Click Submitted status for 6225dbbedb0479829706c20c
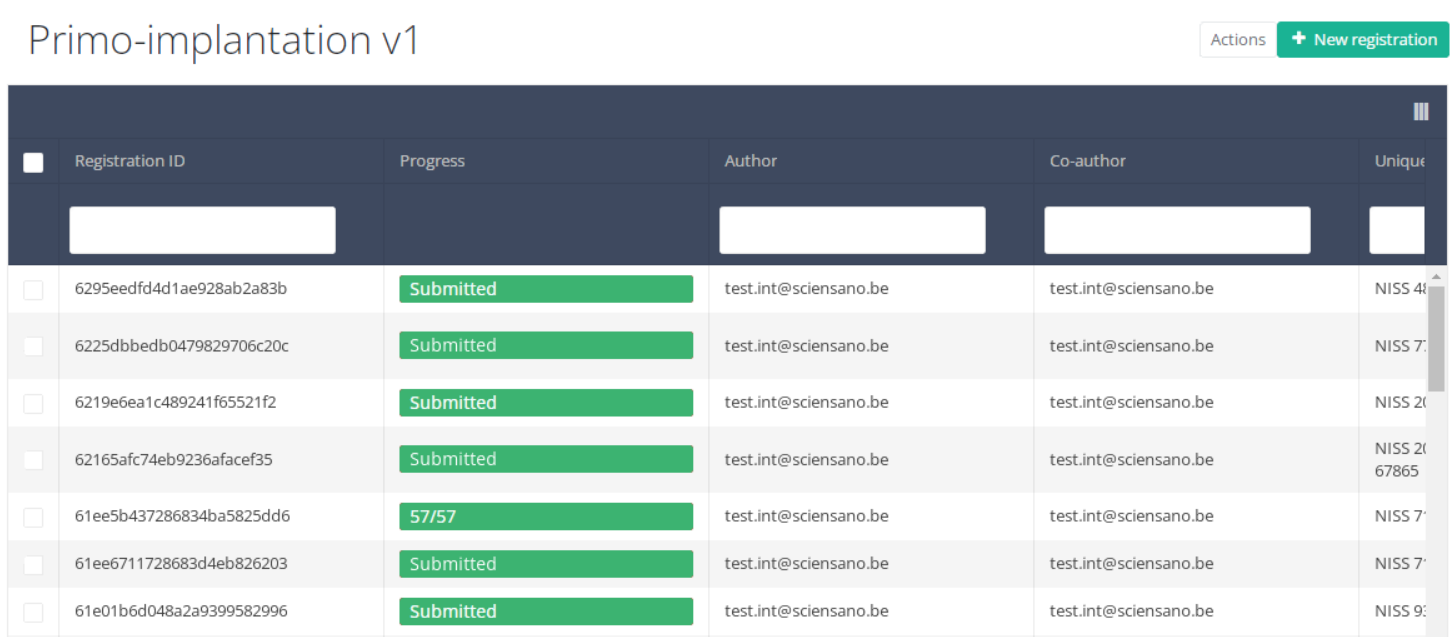The image size is (1450, 637). point(545,346)
